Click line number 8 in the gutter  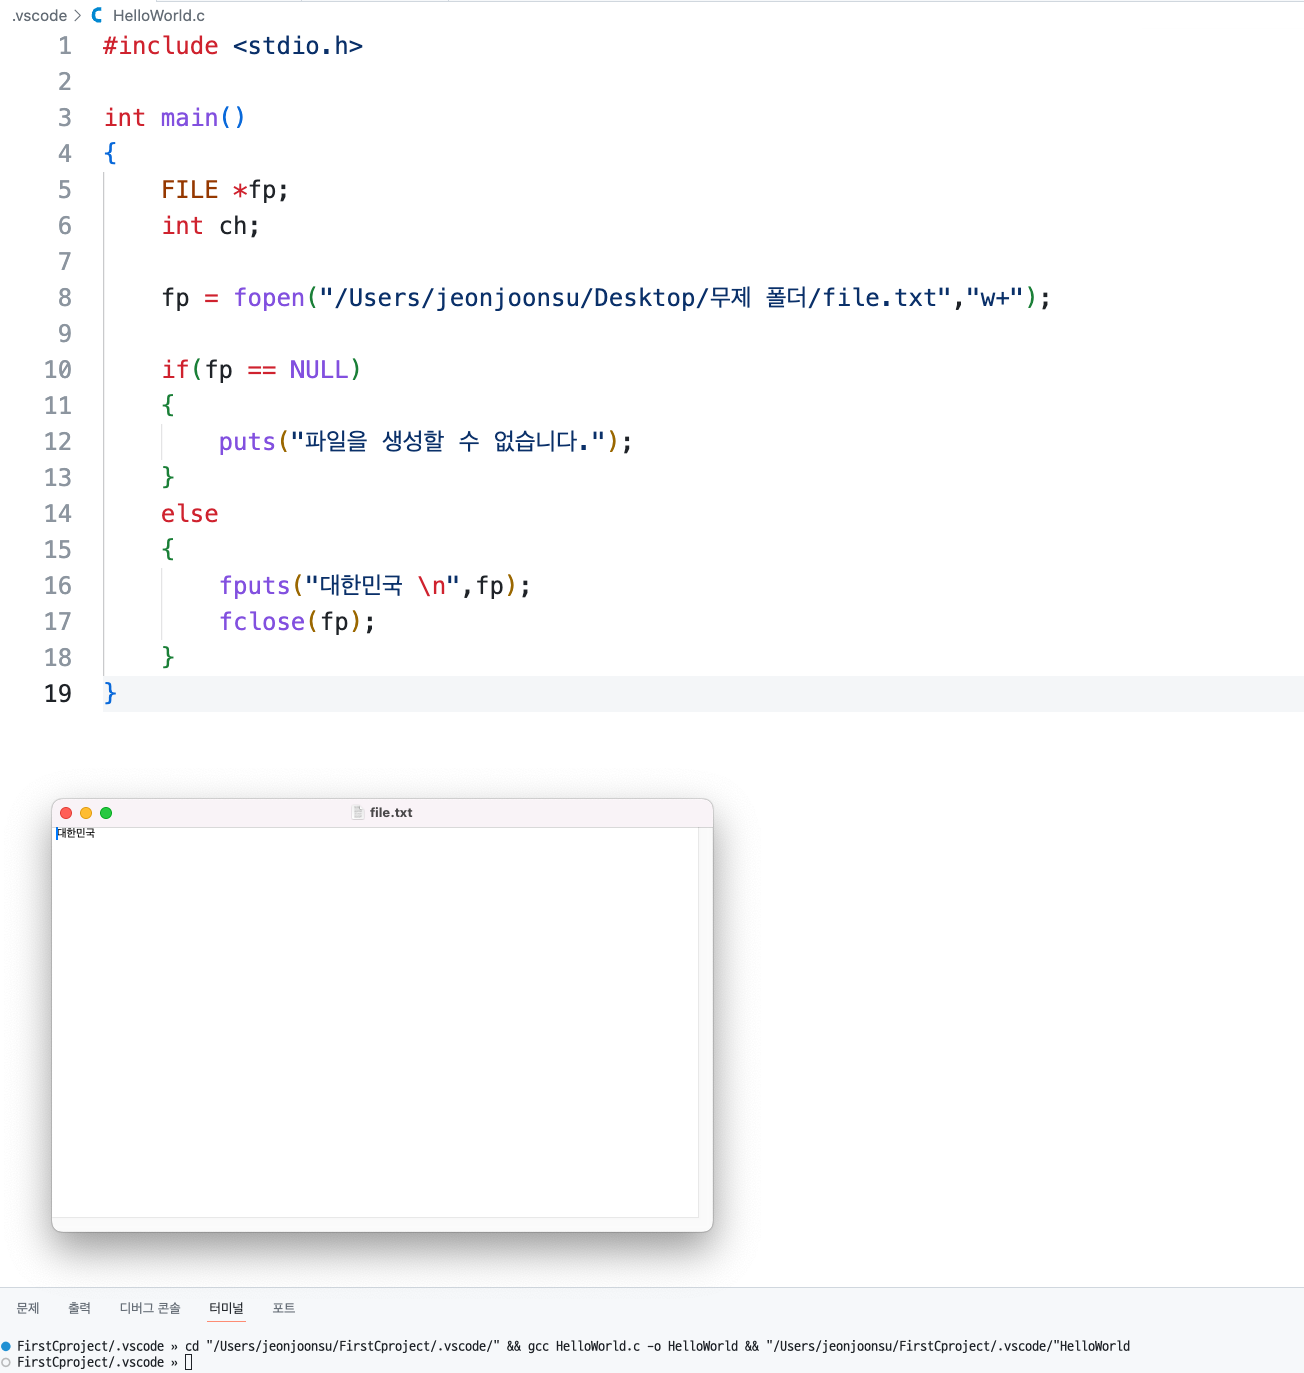(65, 298)
